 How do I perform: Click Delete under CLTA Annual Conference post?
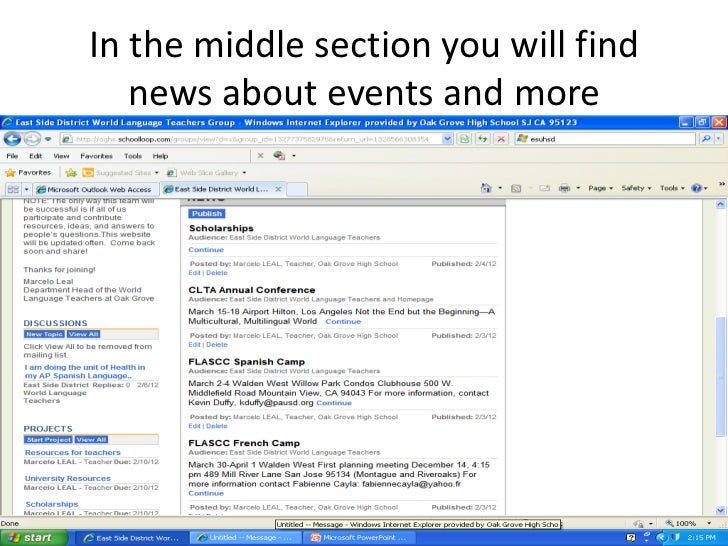[217, 345]
